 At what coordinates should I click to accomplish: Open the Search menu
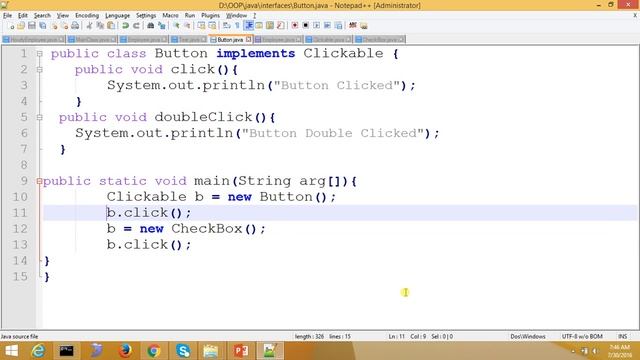42,16
